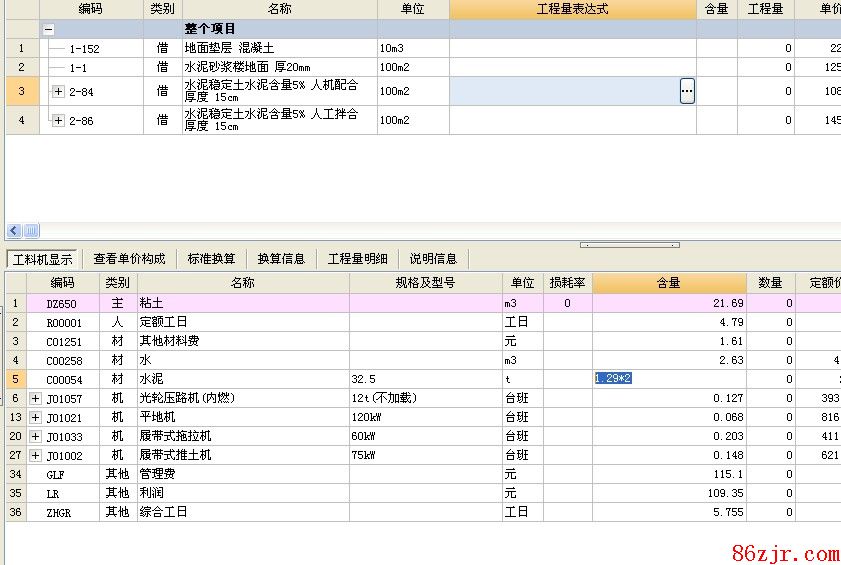Open the 换算信息 tab
Viewport: 841px width, 565px height.
281,259
